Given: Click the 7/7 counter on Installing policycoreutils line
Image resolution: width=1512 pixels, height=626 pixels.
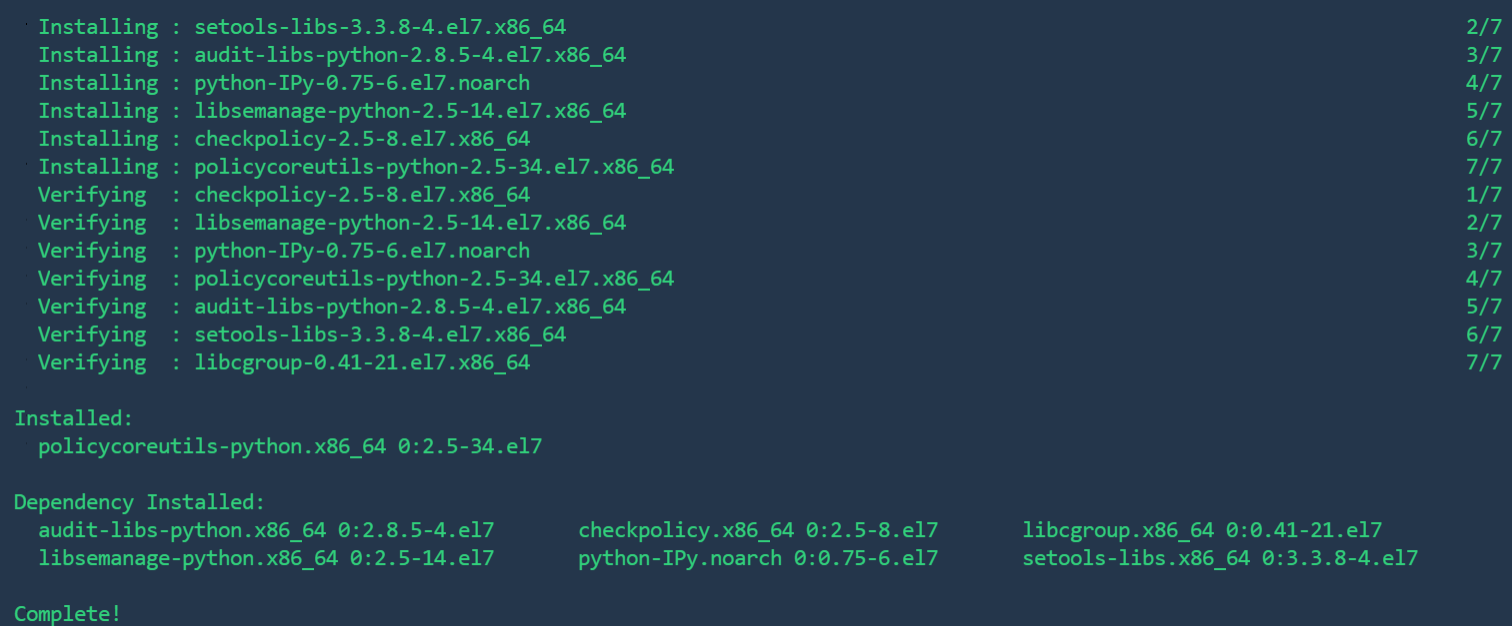Looking at the screenshot, I should point(1484,167).
